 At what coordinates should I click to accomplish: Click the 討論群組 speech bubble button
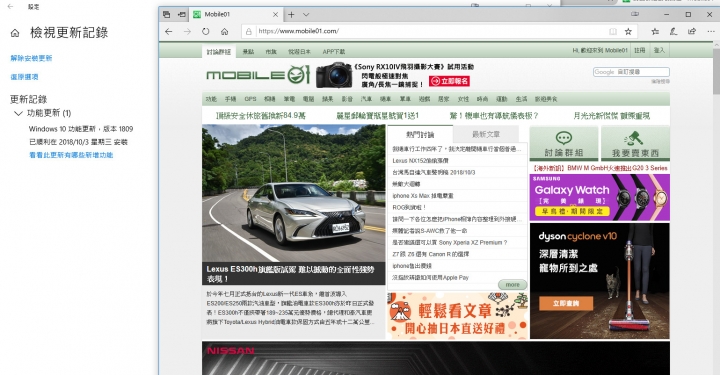(x=564, y=144)
